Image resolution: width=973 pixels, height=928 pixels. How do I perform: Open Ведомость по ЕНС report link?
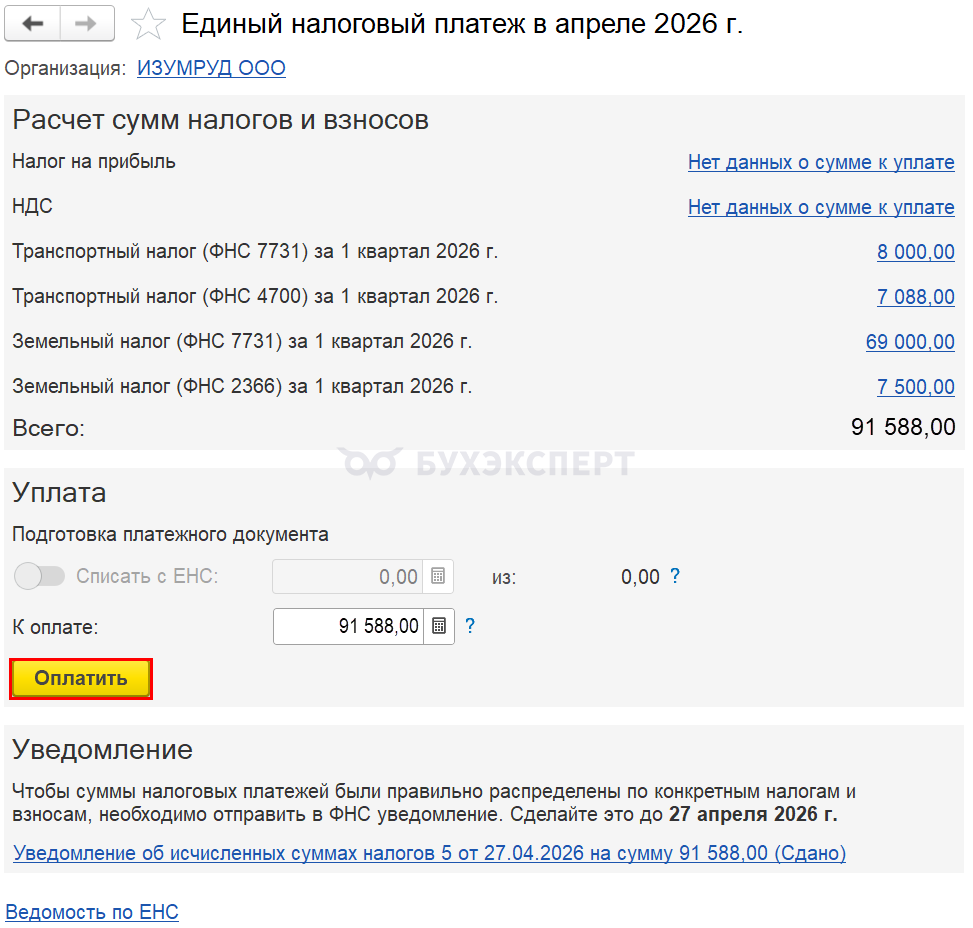[92, 911]
